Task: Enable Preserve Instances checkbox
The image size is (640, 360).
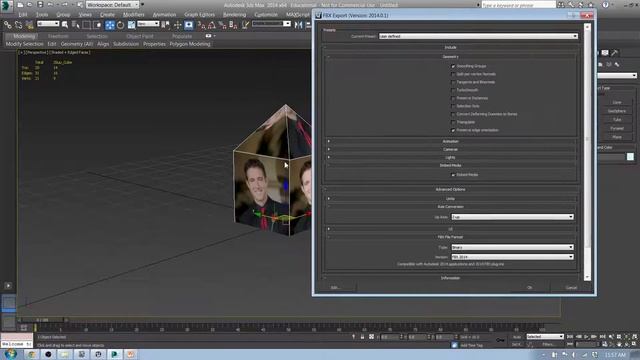Action: point(453,98)
